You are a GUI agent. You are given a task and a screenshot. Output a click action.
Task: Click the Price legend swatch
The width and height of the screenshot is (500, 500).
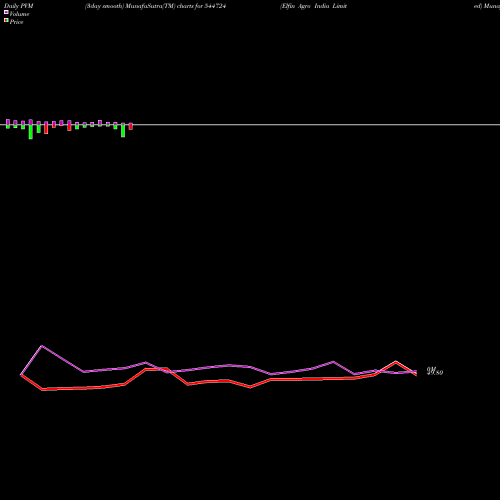(x=6, y=20)
